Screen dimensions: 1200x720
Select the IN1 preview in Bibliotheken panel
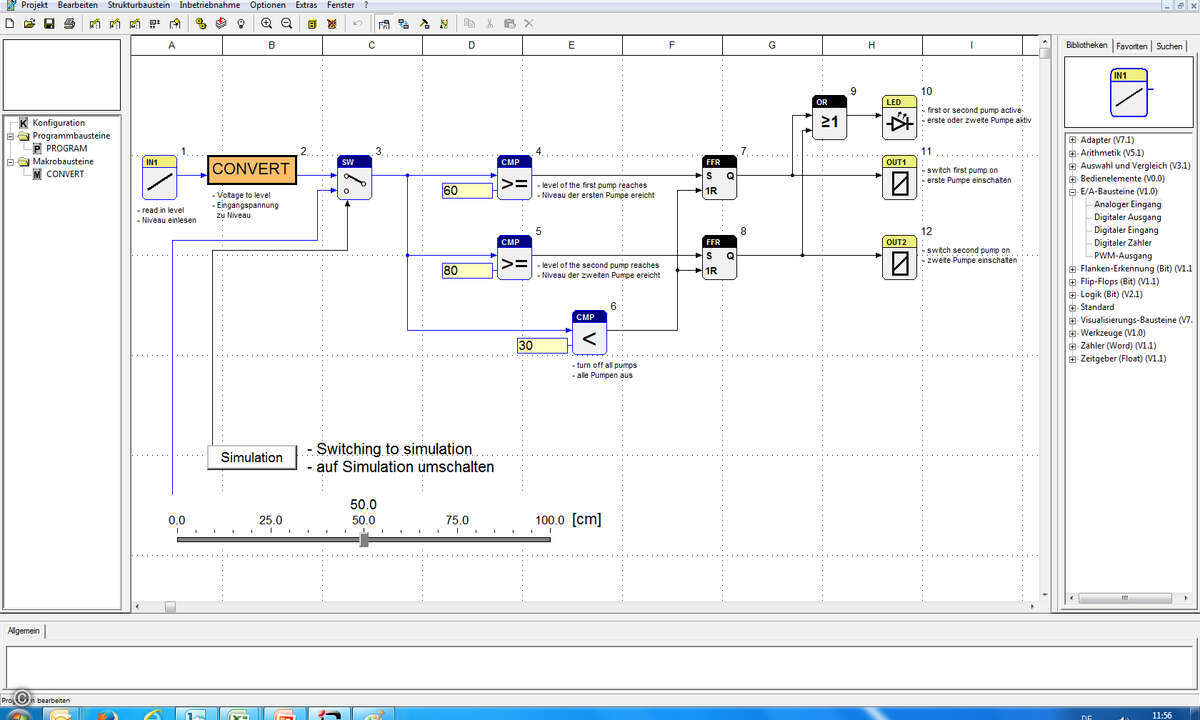pyautogui.click(x=1128, y=91)
